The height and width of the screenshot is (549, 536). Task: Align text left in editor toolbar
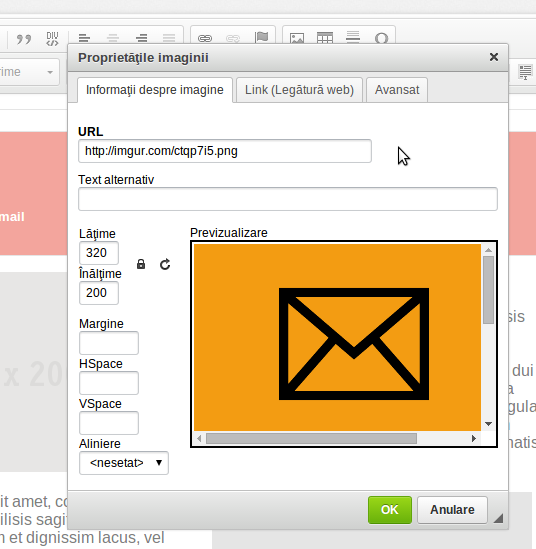point(84,38)
